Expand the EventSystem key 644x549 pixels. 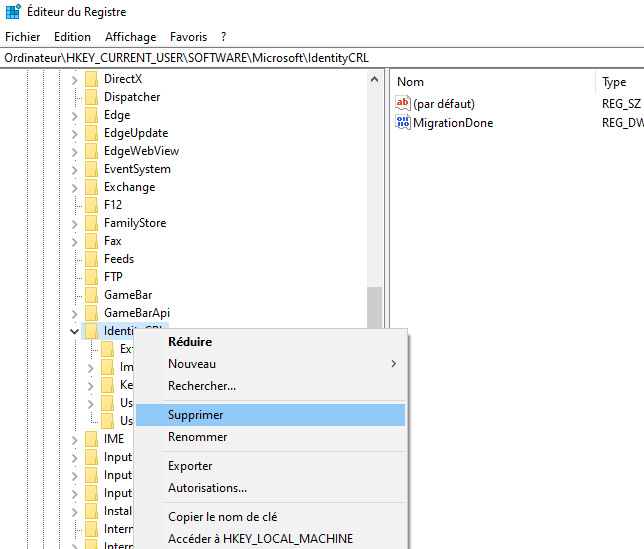tap(74, 170)
